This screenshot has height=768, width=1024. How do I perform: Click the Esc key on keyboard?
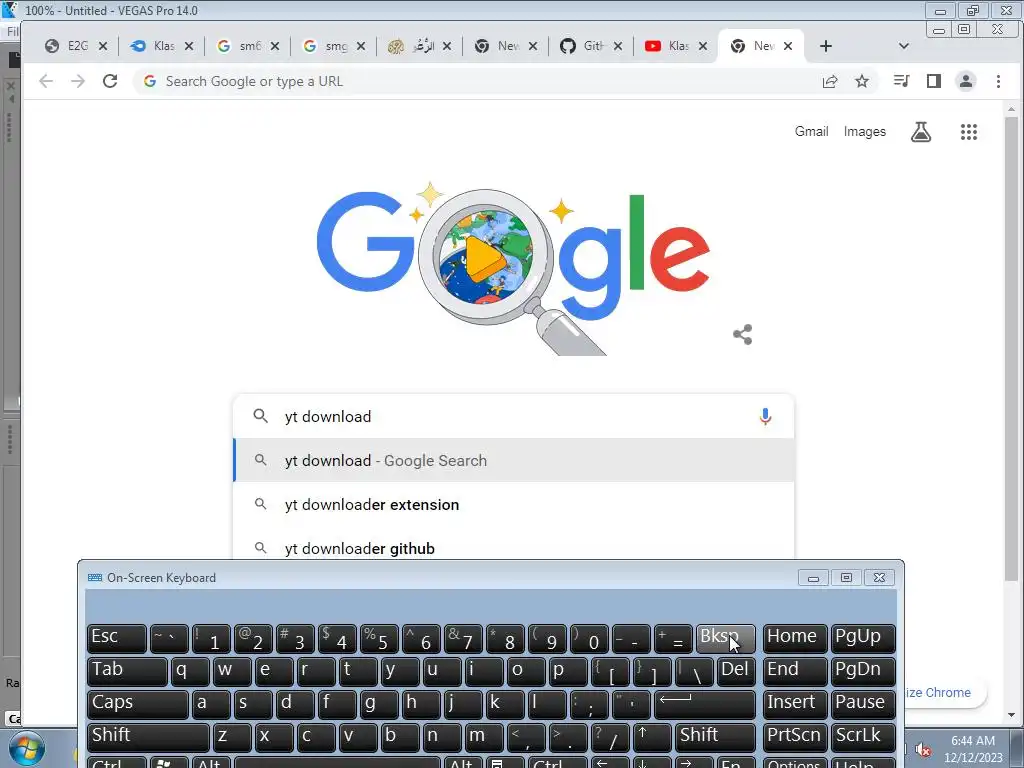coord(117,638)
